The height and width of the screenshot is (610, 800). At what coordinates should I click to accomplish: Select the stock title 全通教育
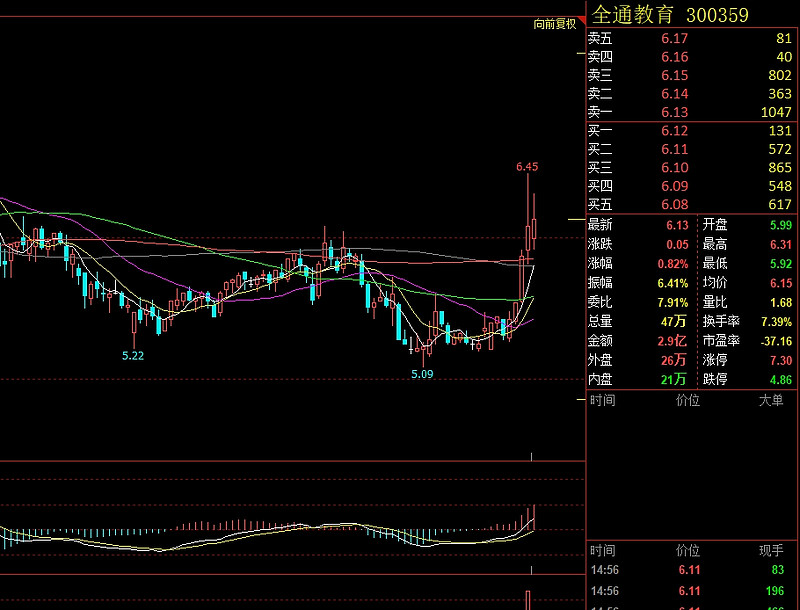[633, 15]
